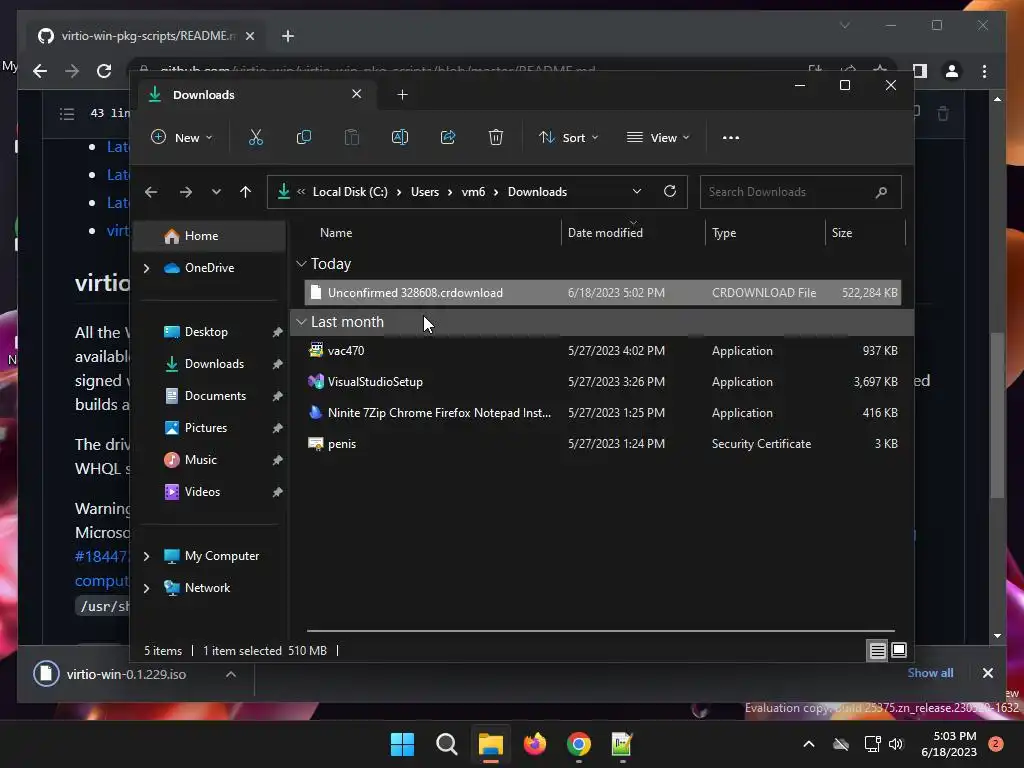The height and width of the screenshot is (768, 1024).
Task: Switch to large thumbnails view icon
Action: pyautogui.click(x=899, y=650)
